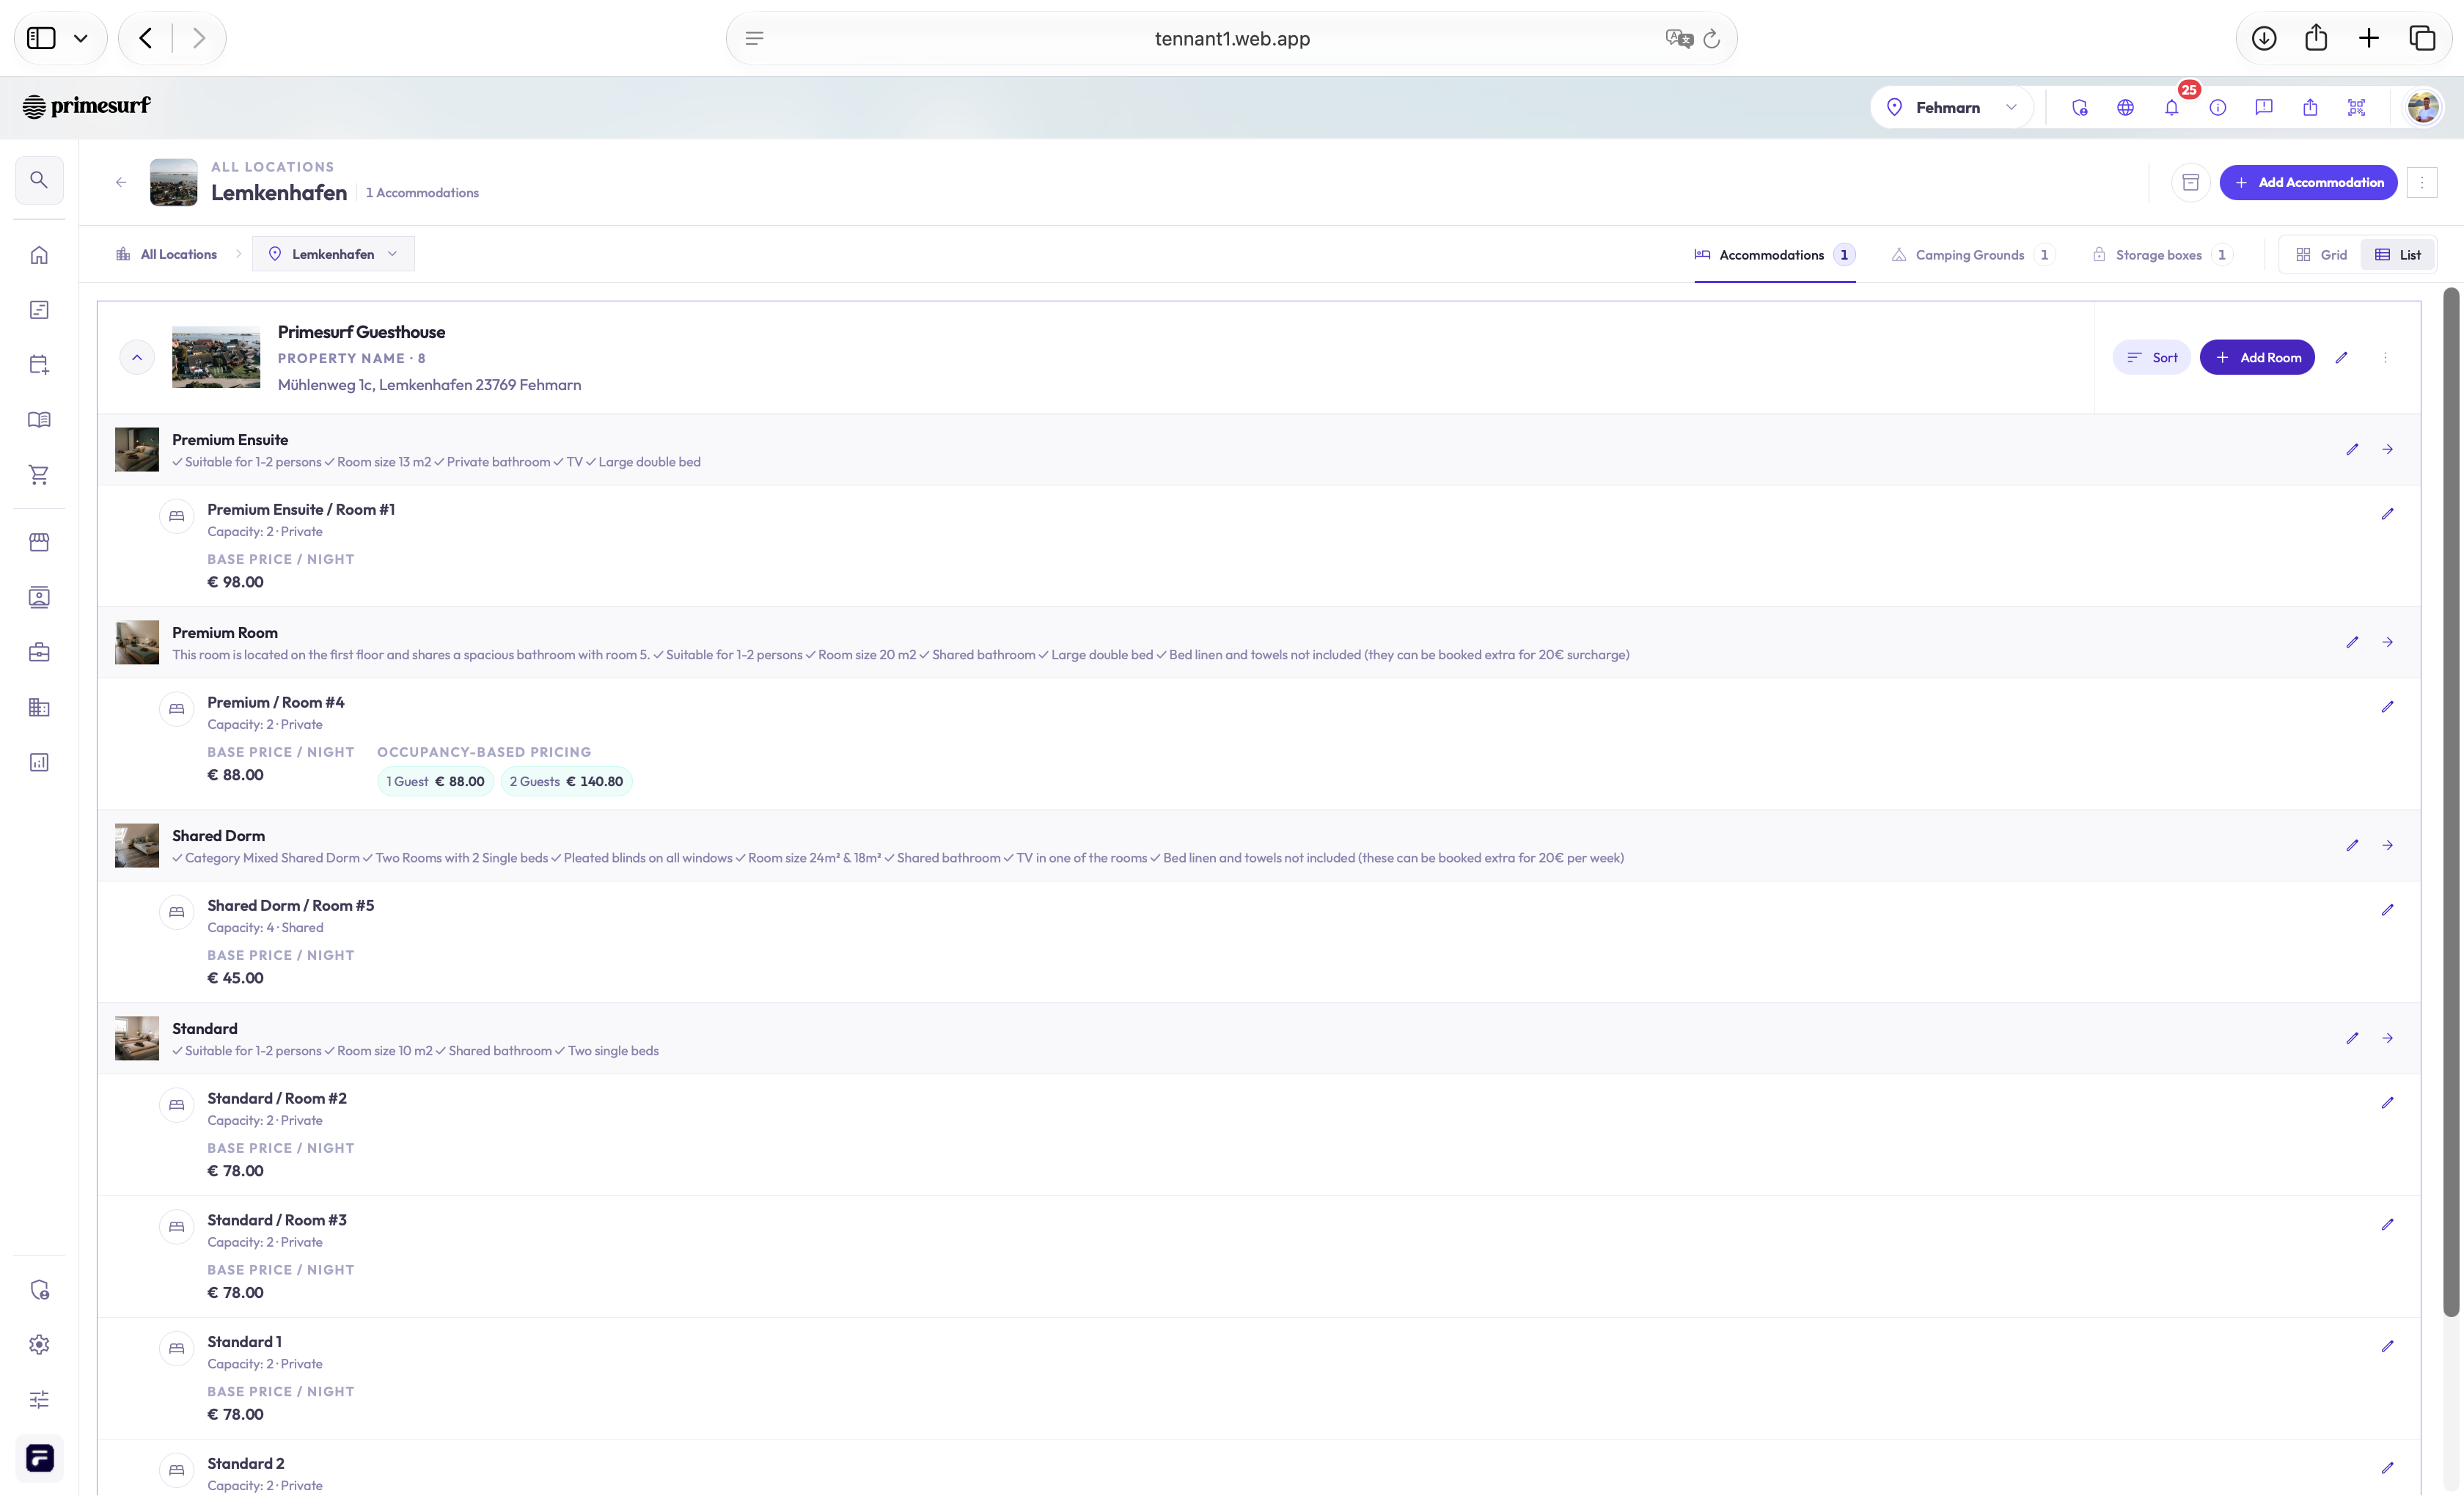This screenshot has width=2464, height=1496.
Task: Open the Fehmarn location dropdown
Action: (1951, 108)
